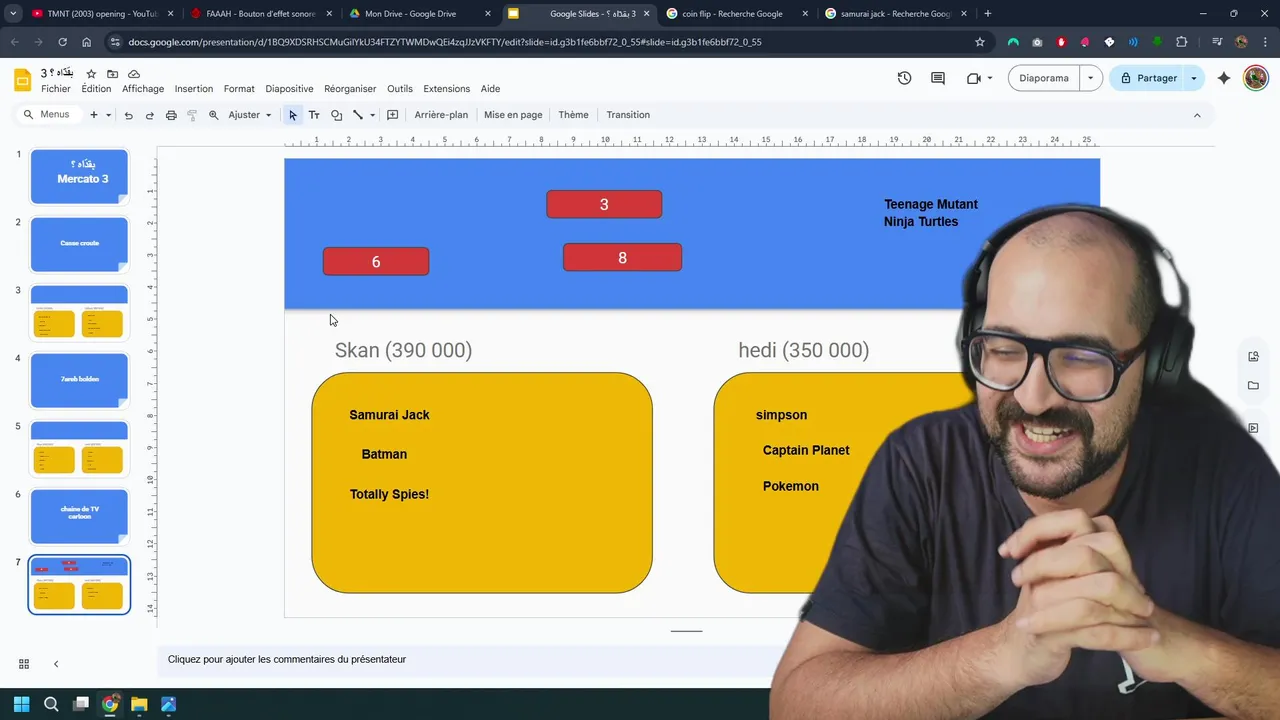Open the Thème panel
1280x720 pixels.
click(x=573, y=115)
